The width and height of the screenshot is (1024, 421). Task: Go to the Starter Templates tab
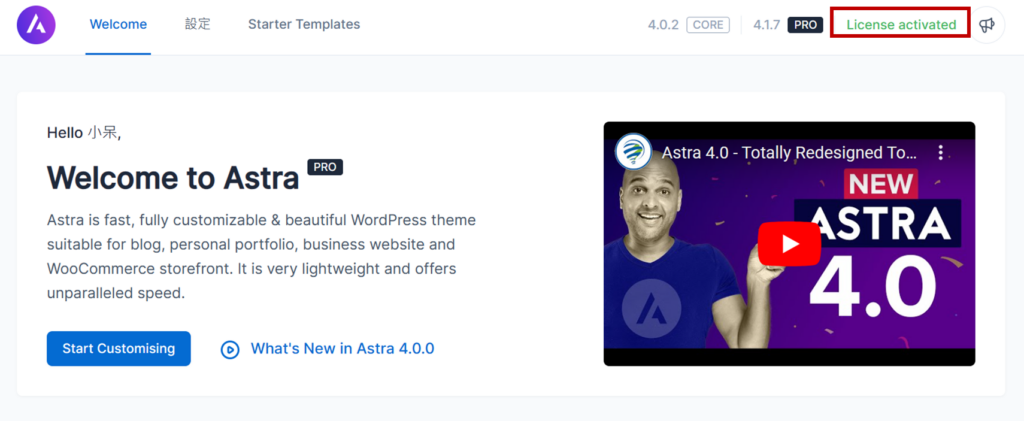[304, 25]
